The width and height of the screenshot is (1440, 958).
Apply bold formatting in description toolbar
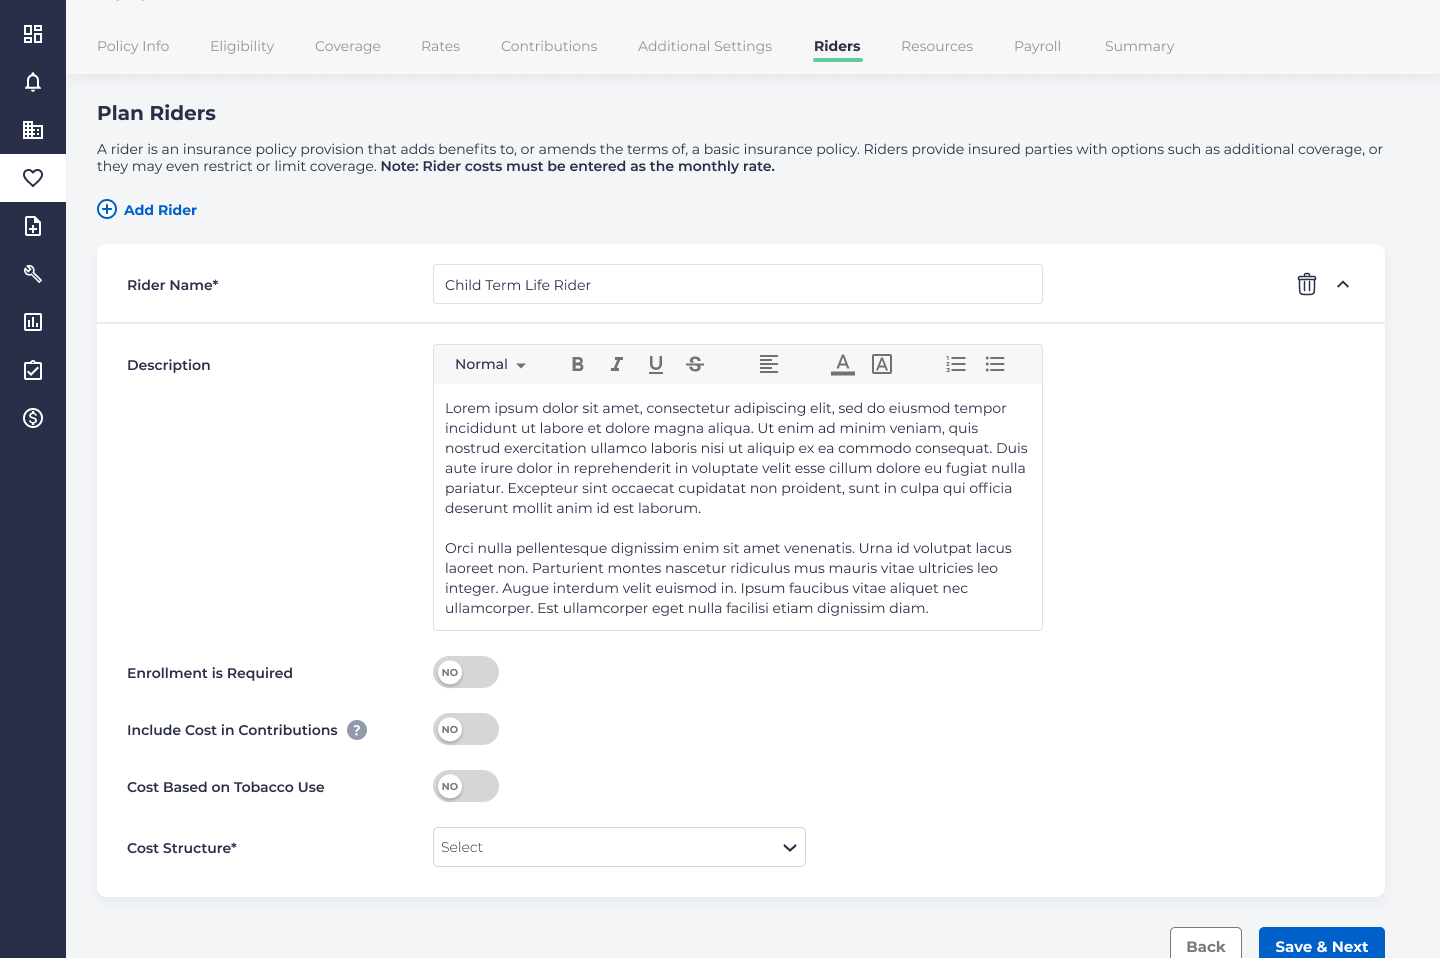[x=577, y=365]
